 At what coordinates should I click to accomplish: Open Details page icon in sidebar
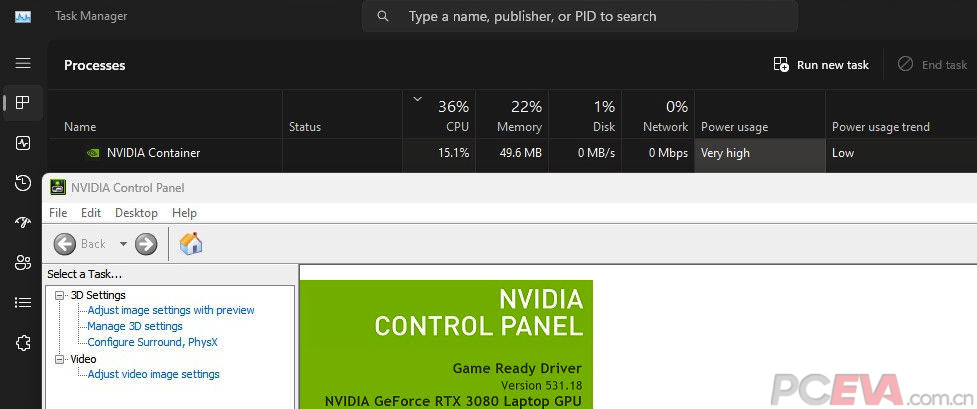tap(23, 302)
